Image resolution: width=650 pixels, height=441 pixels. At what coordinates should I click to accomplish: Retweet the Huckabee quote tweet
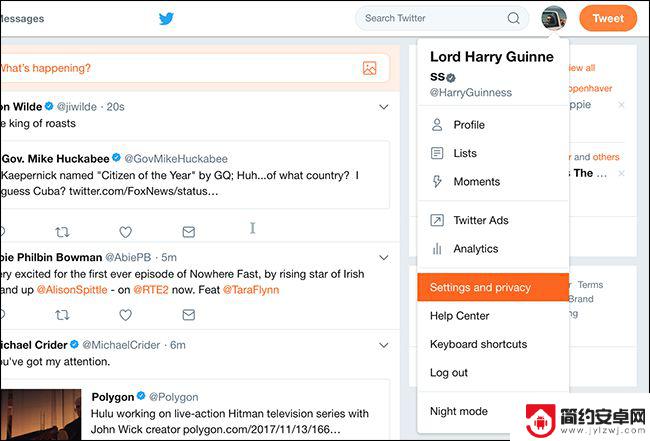click(62, 232)
